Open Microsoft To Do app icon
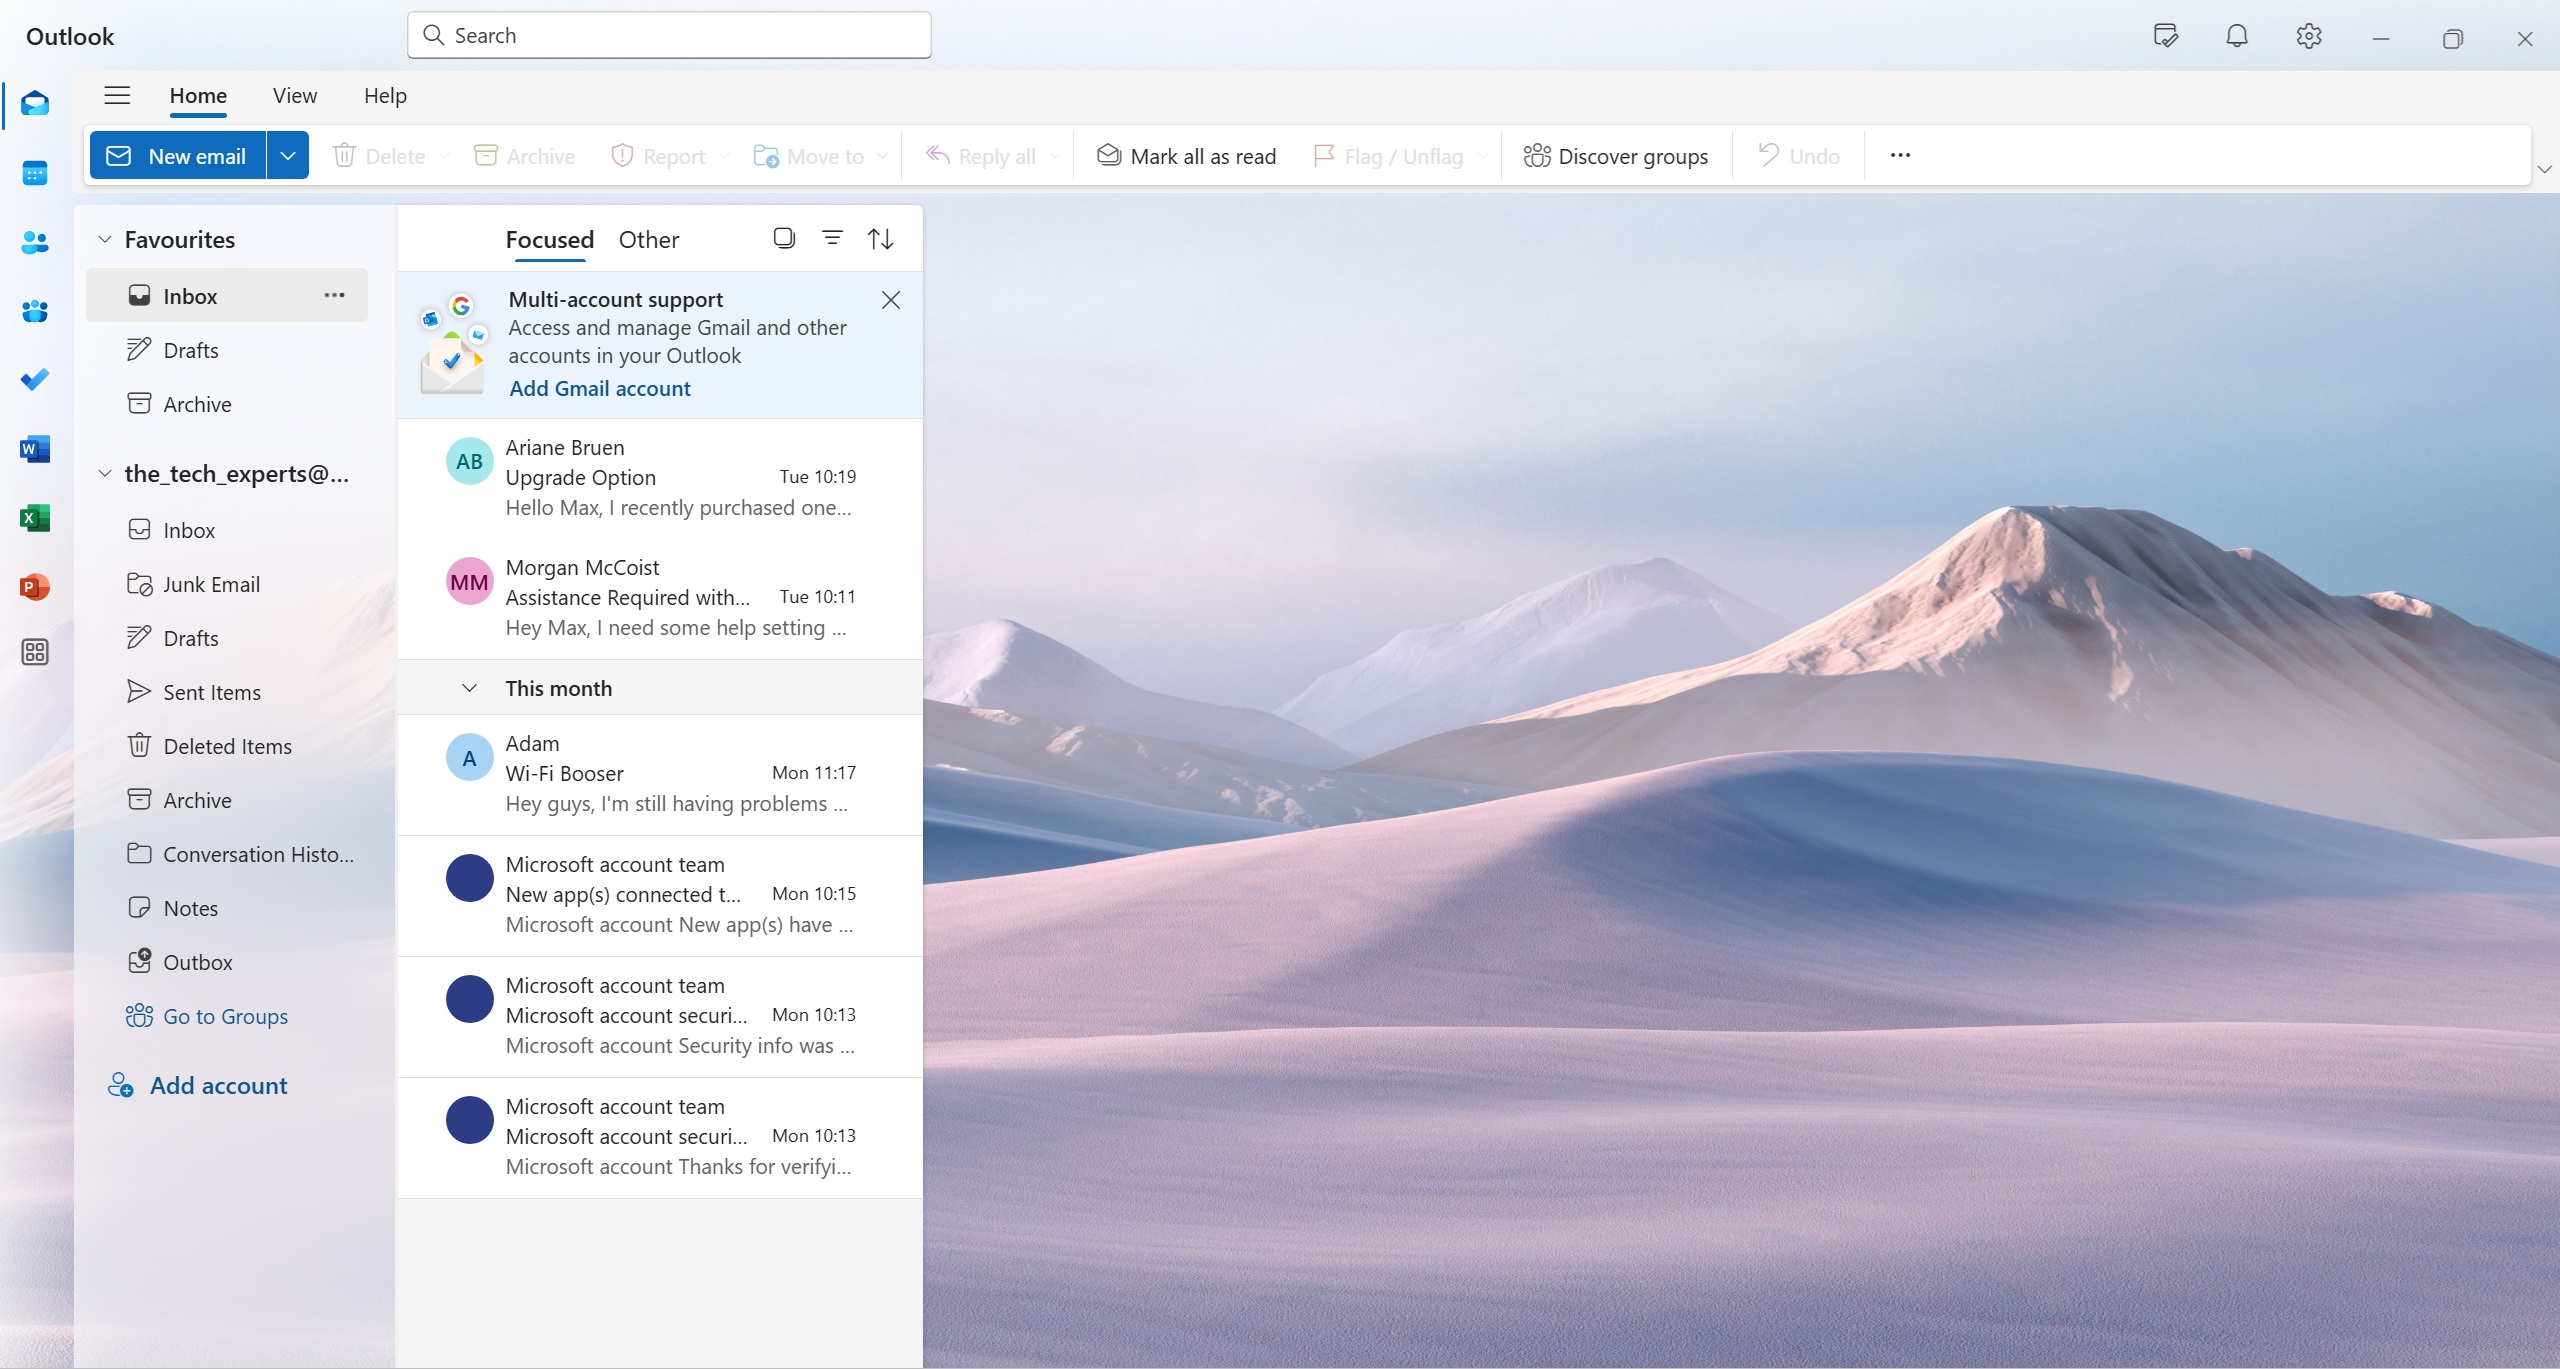Viewport: 2560px width, 1369px height. pos(35,379)
